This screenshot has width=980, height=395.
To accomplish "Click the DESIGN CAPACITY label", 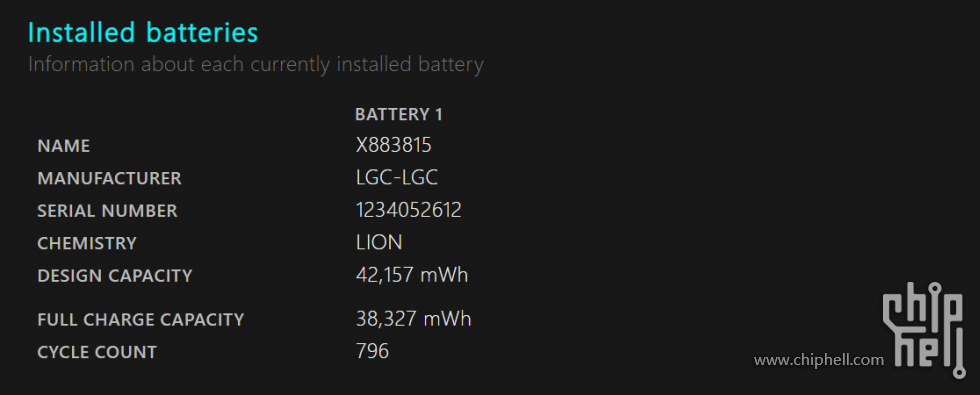I will (x=115, y=276).
